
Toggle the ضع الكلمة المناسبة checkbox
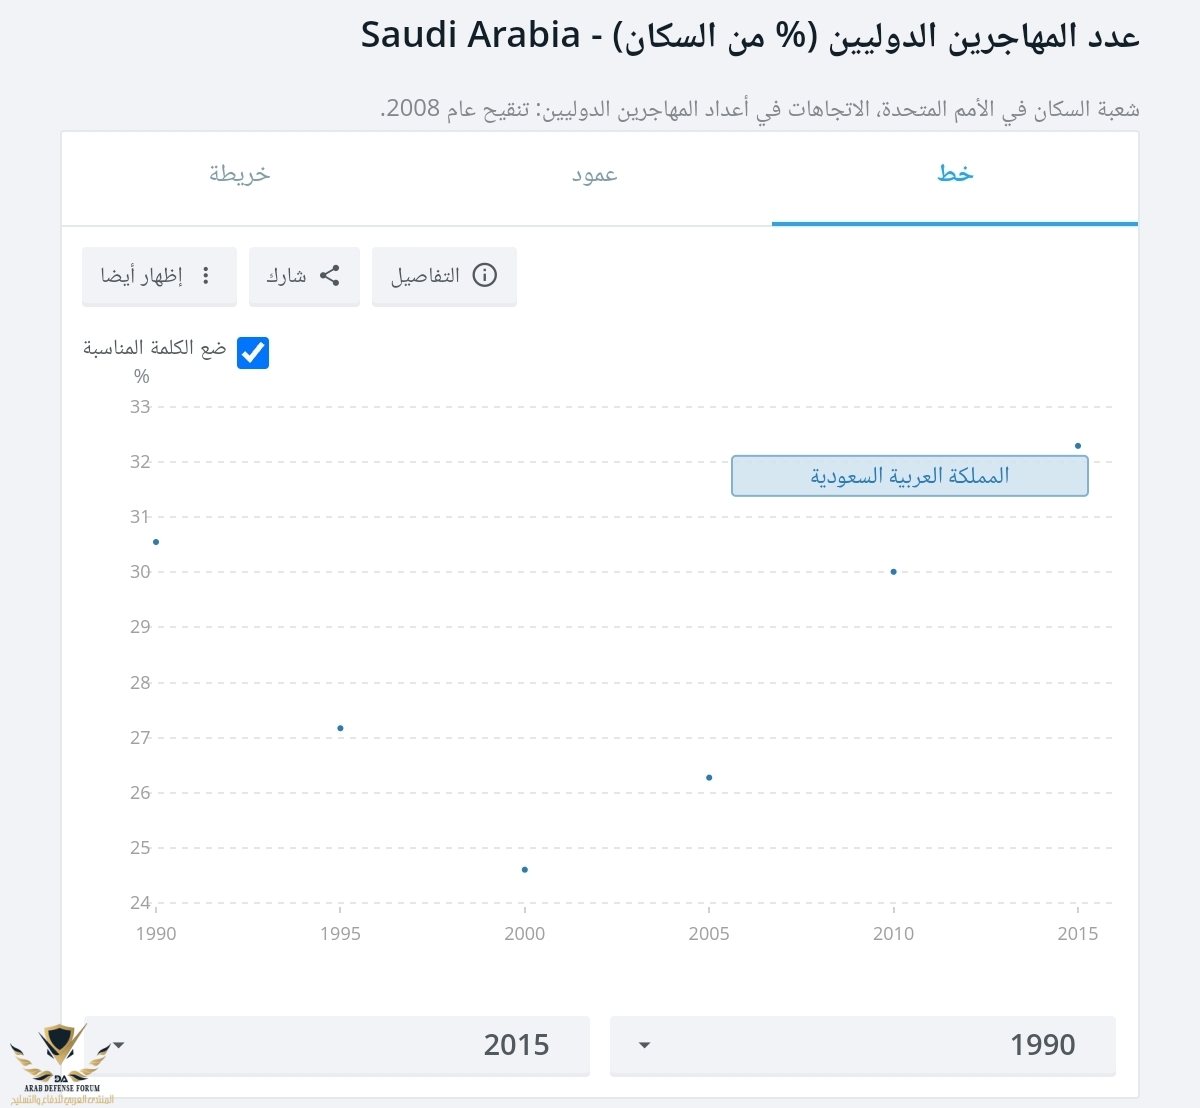click(253, 353)
